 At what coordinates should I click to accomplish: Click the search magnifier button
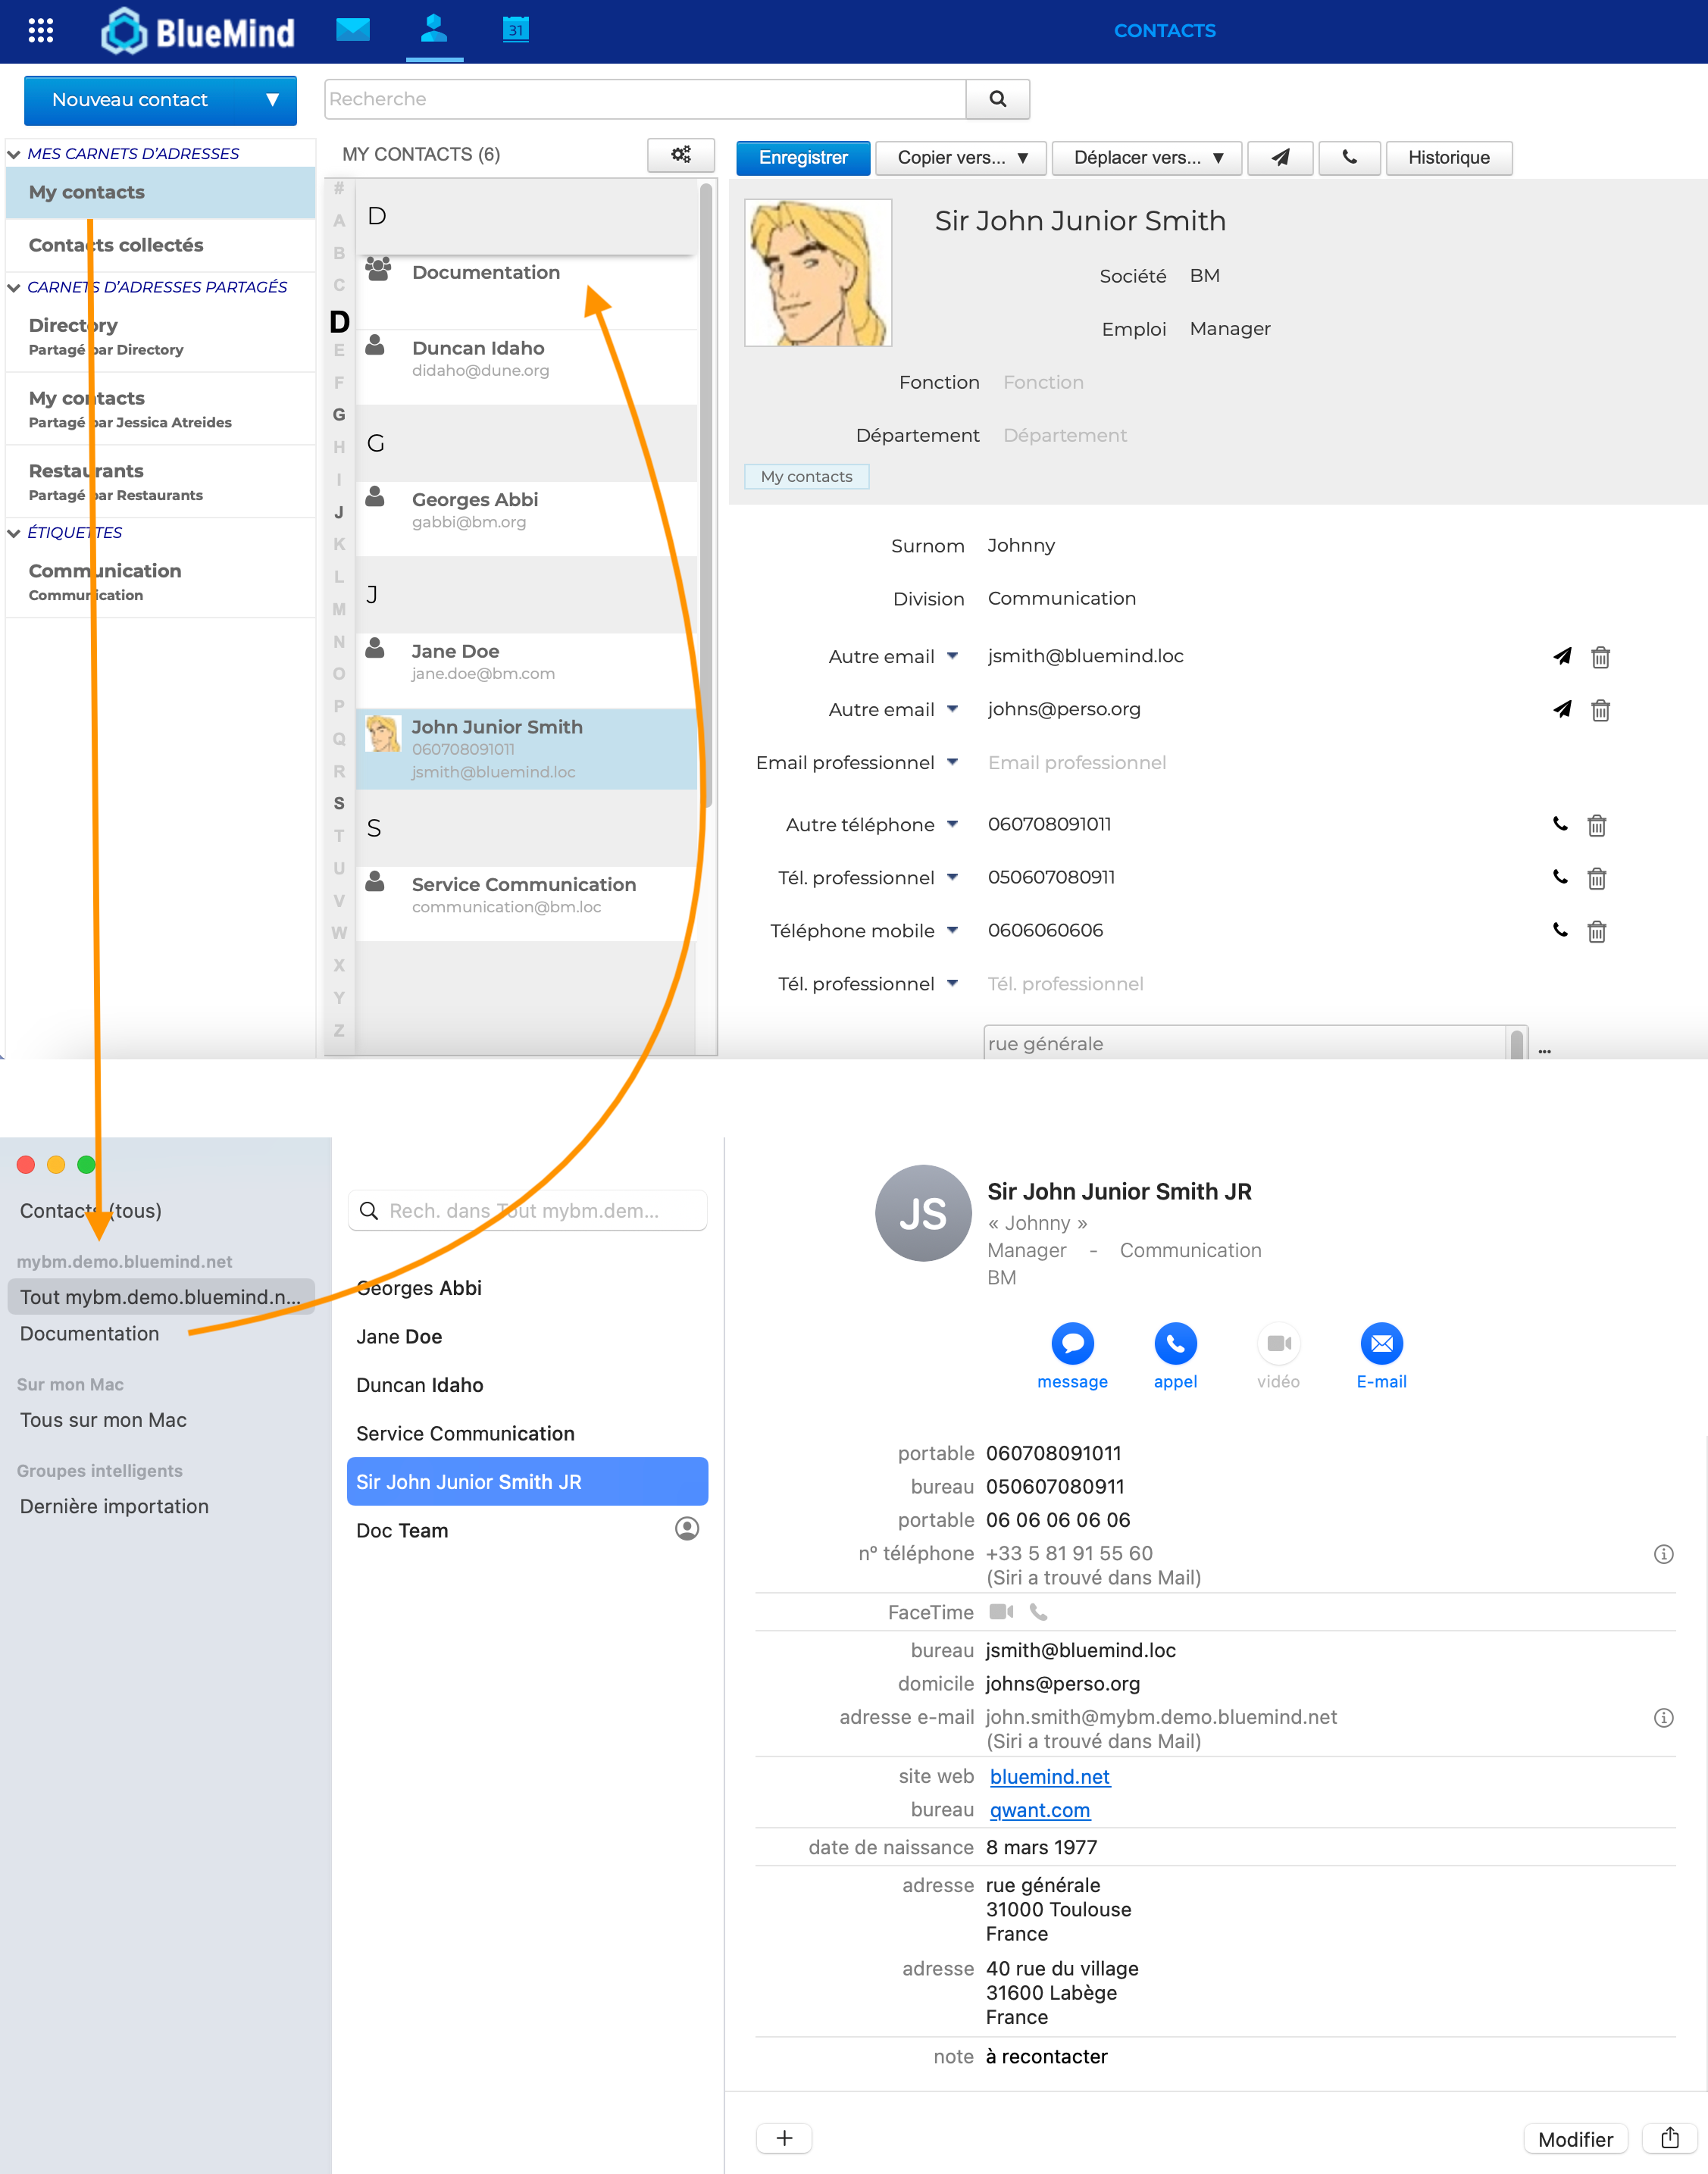click(997, 99)
